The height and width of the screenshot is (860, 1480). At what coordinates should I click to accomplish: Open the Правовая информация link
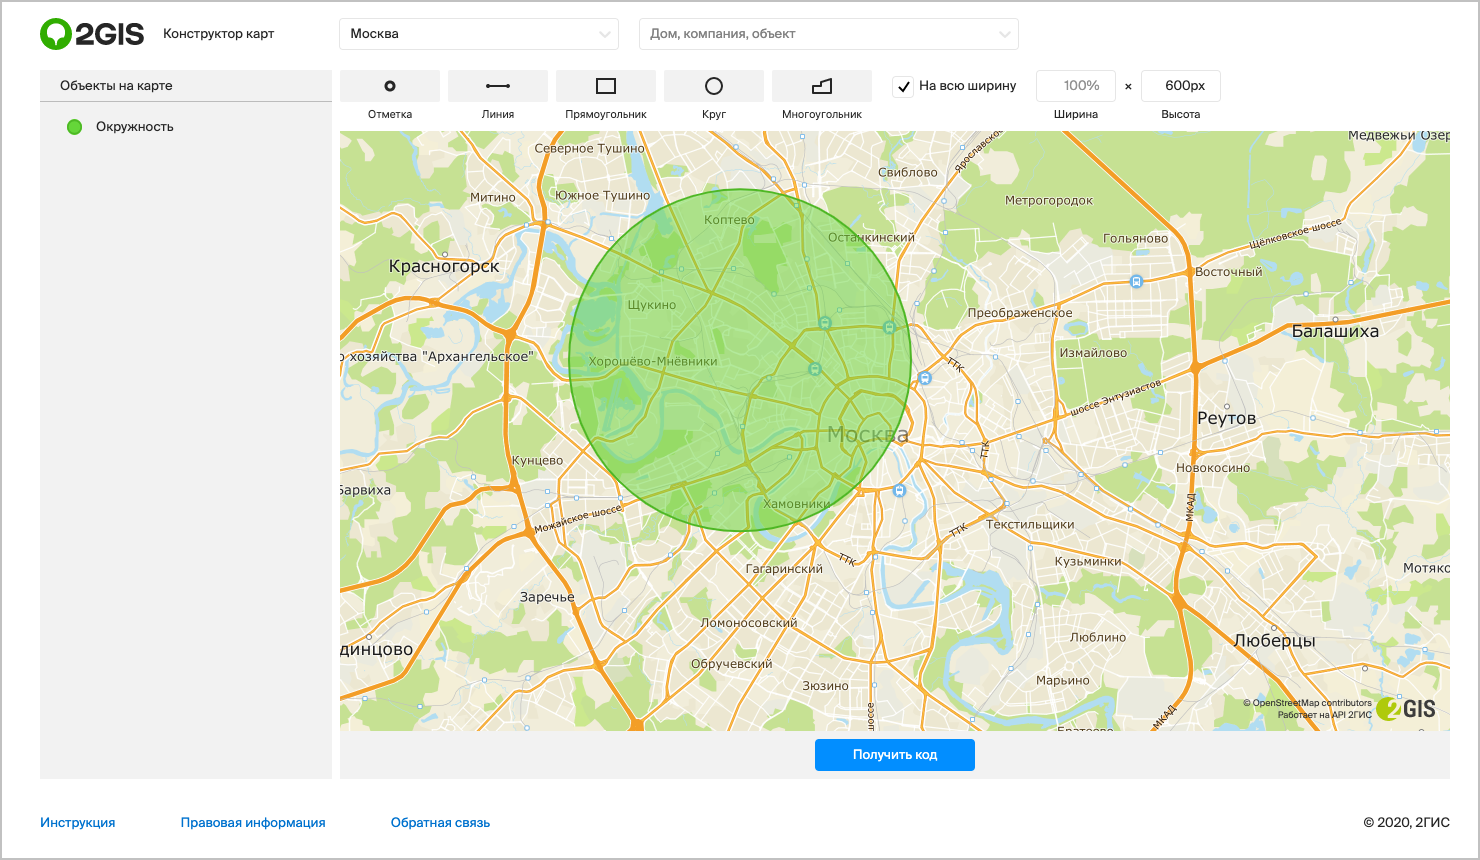click(253, 823)
